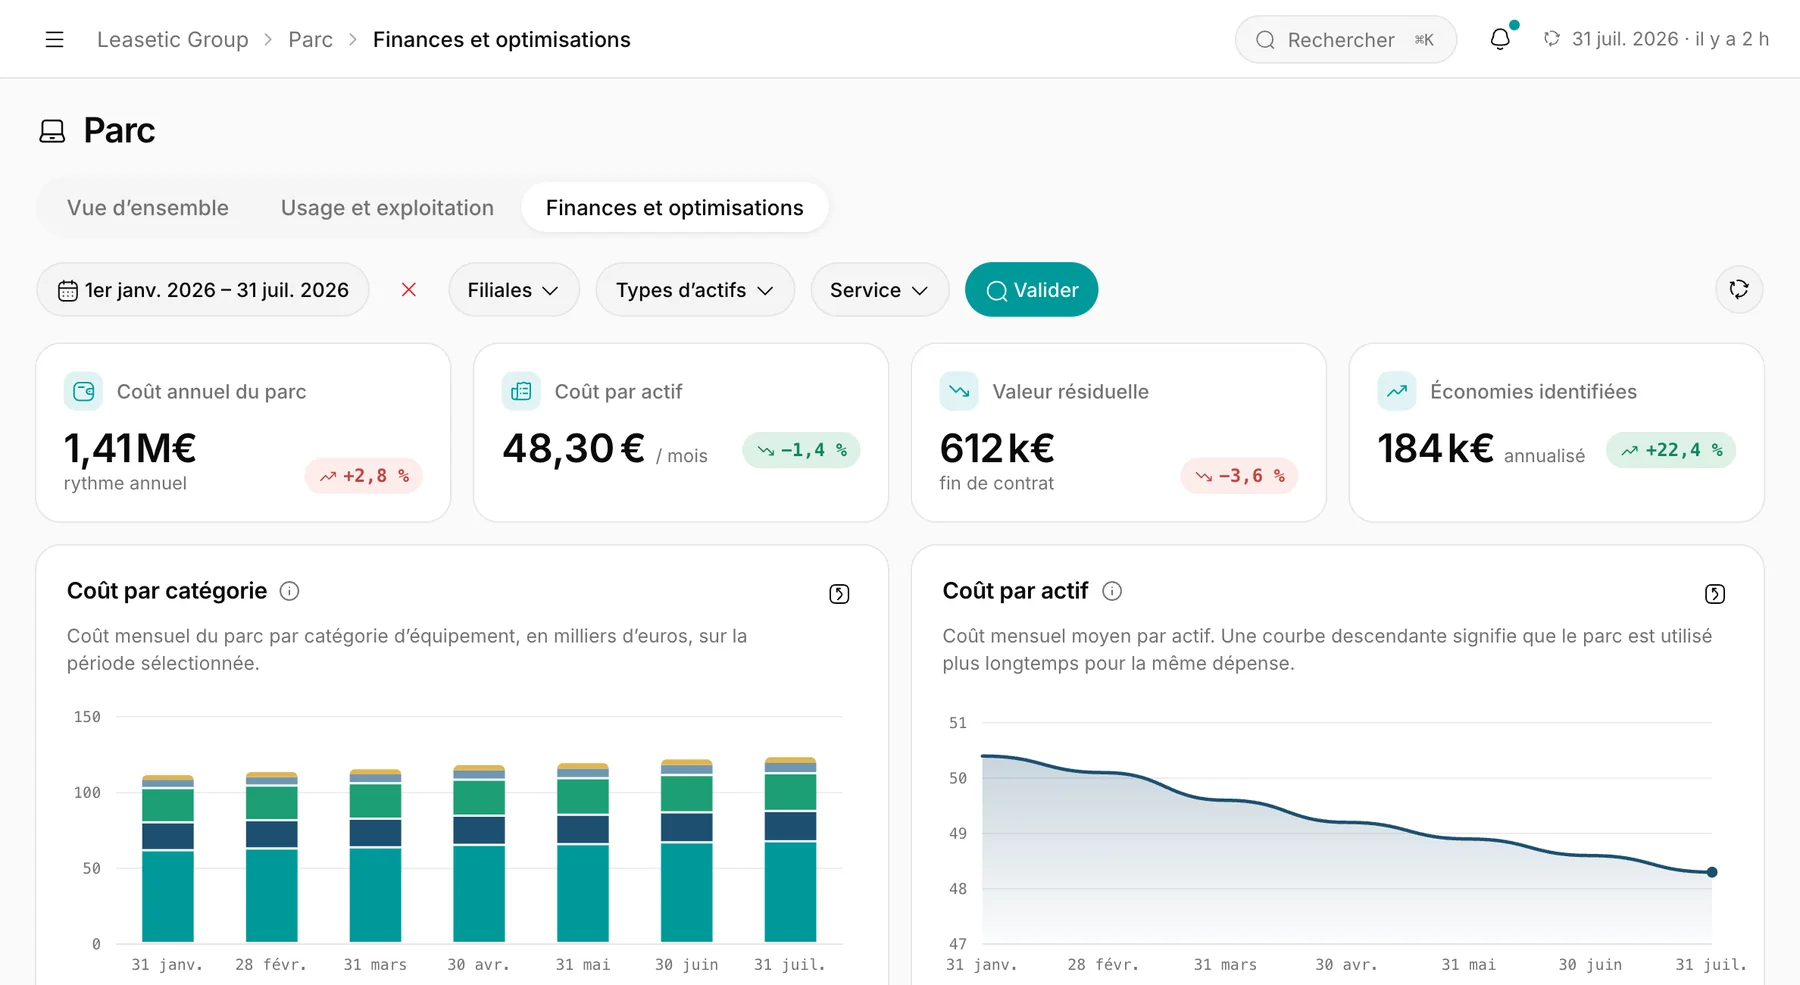Image resolution: width=1800 pixels, height=985 pixels.
Task: Click the 30 avr. bar in the category chart
Action: click(479, 853)
